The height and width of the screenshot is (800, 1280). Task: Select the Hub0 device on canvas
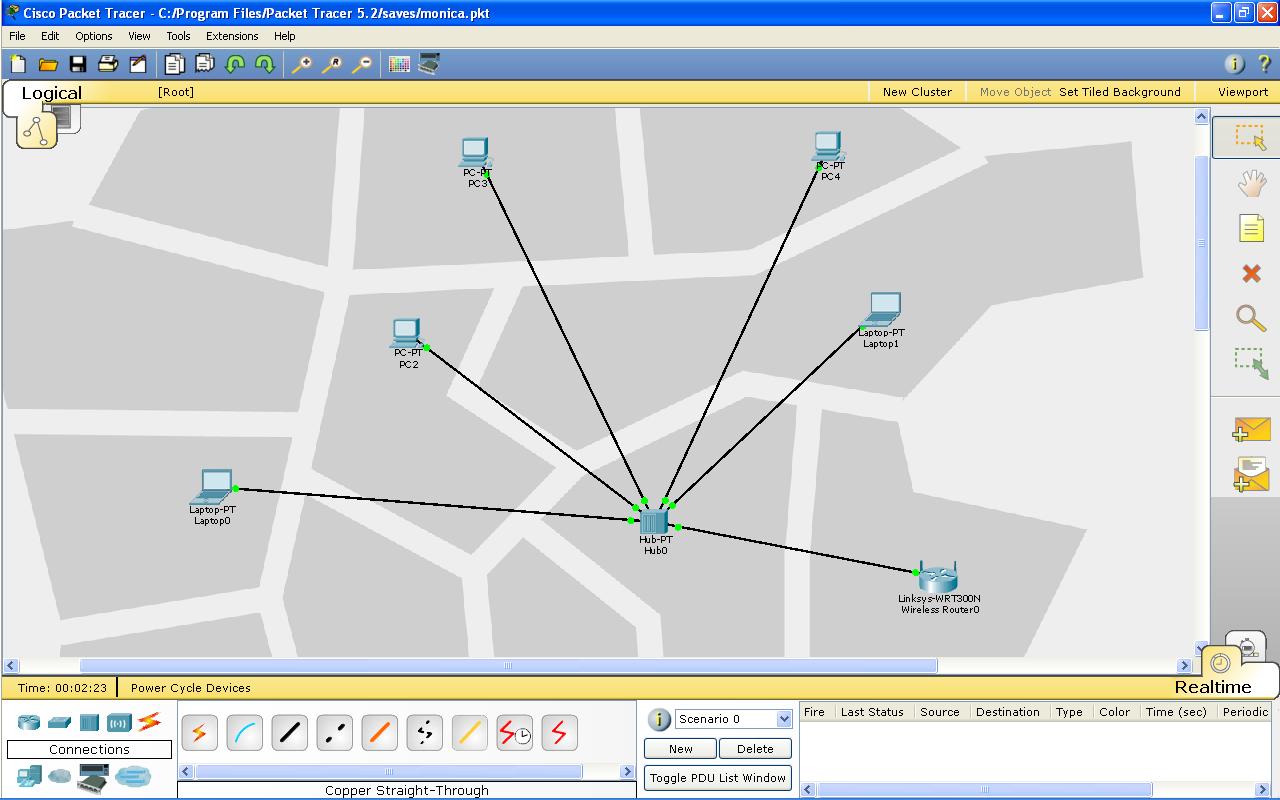click(x=654, y=522)
